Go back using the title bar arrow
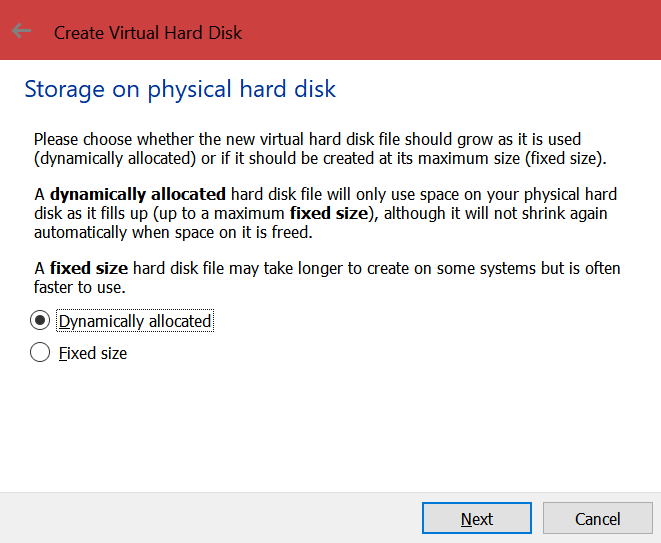 [x=22, y=32]
